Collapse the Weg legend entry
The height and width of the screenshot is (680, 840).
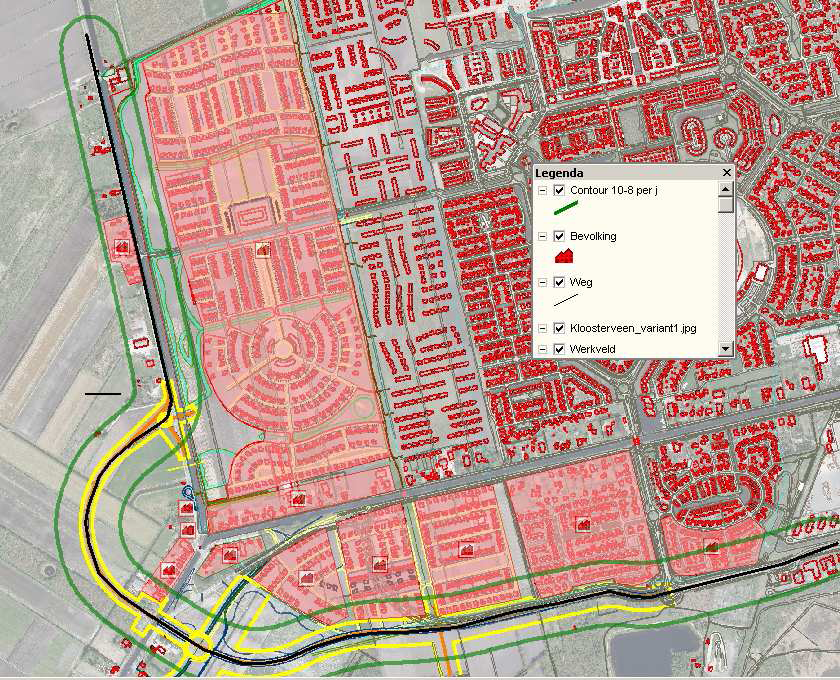541,281
